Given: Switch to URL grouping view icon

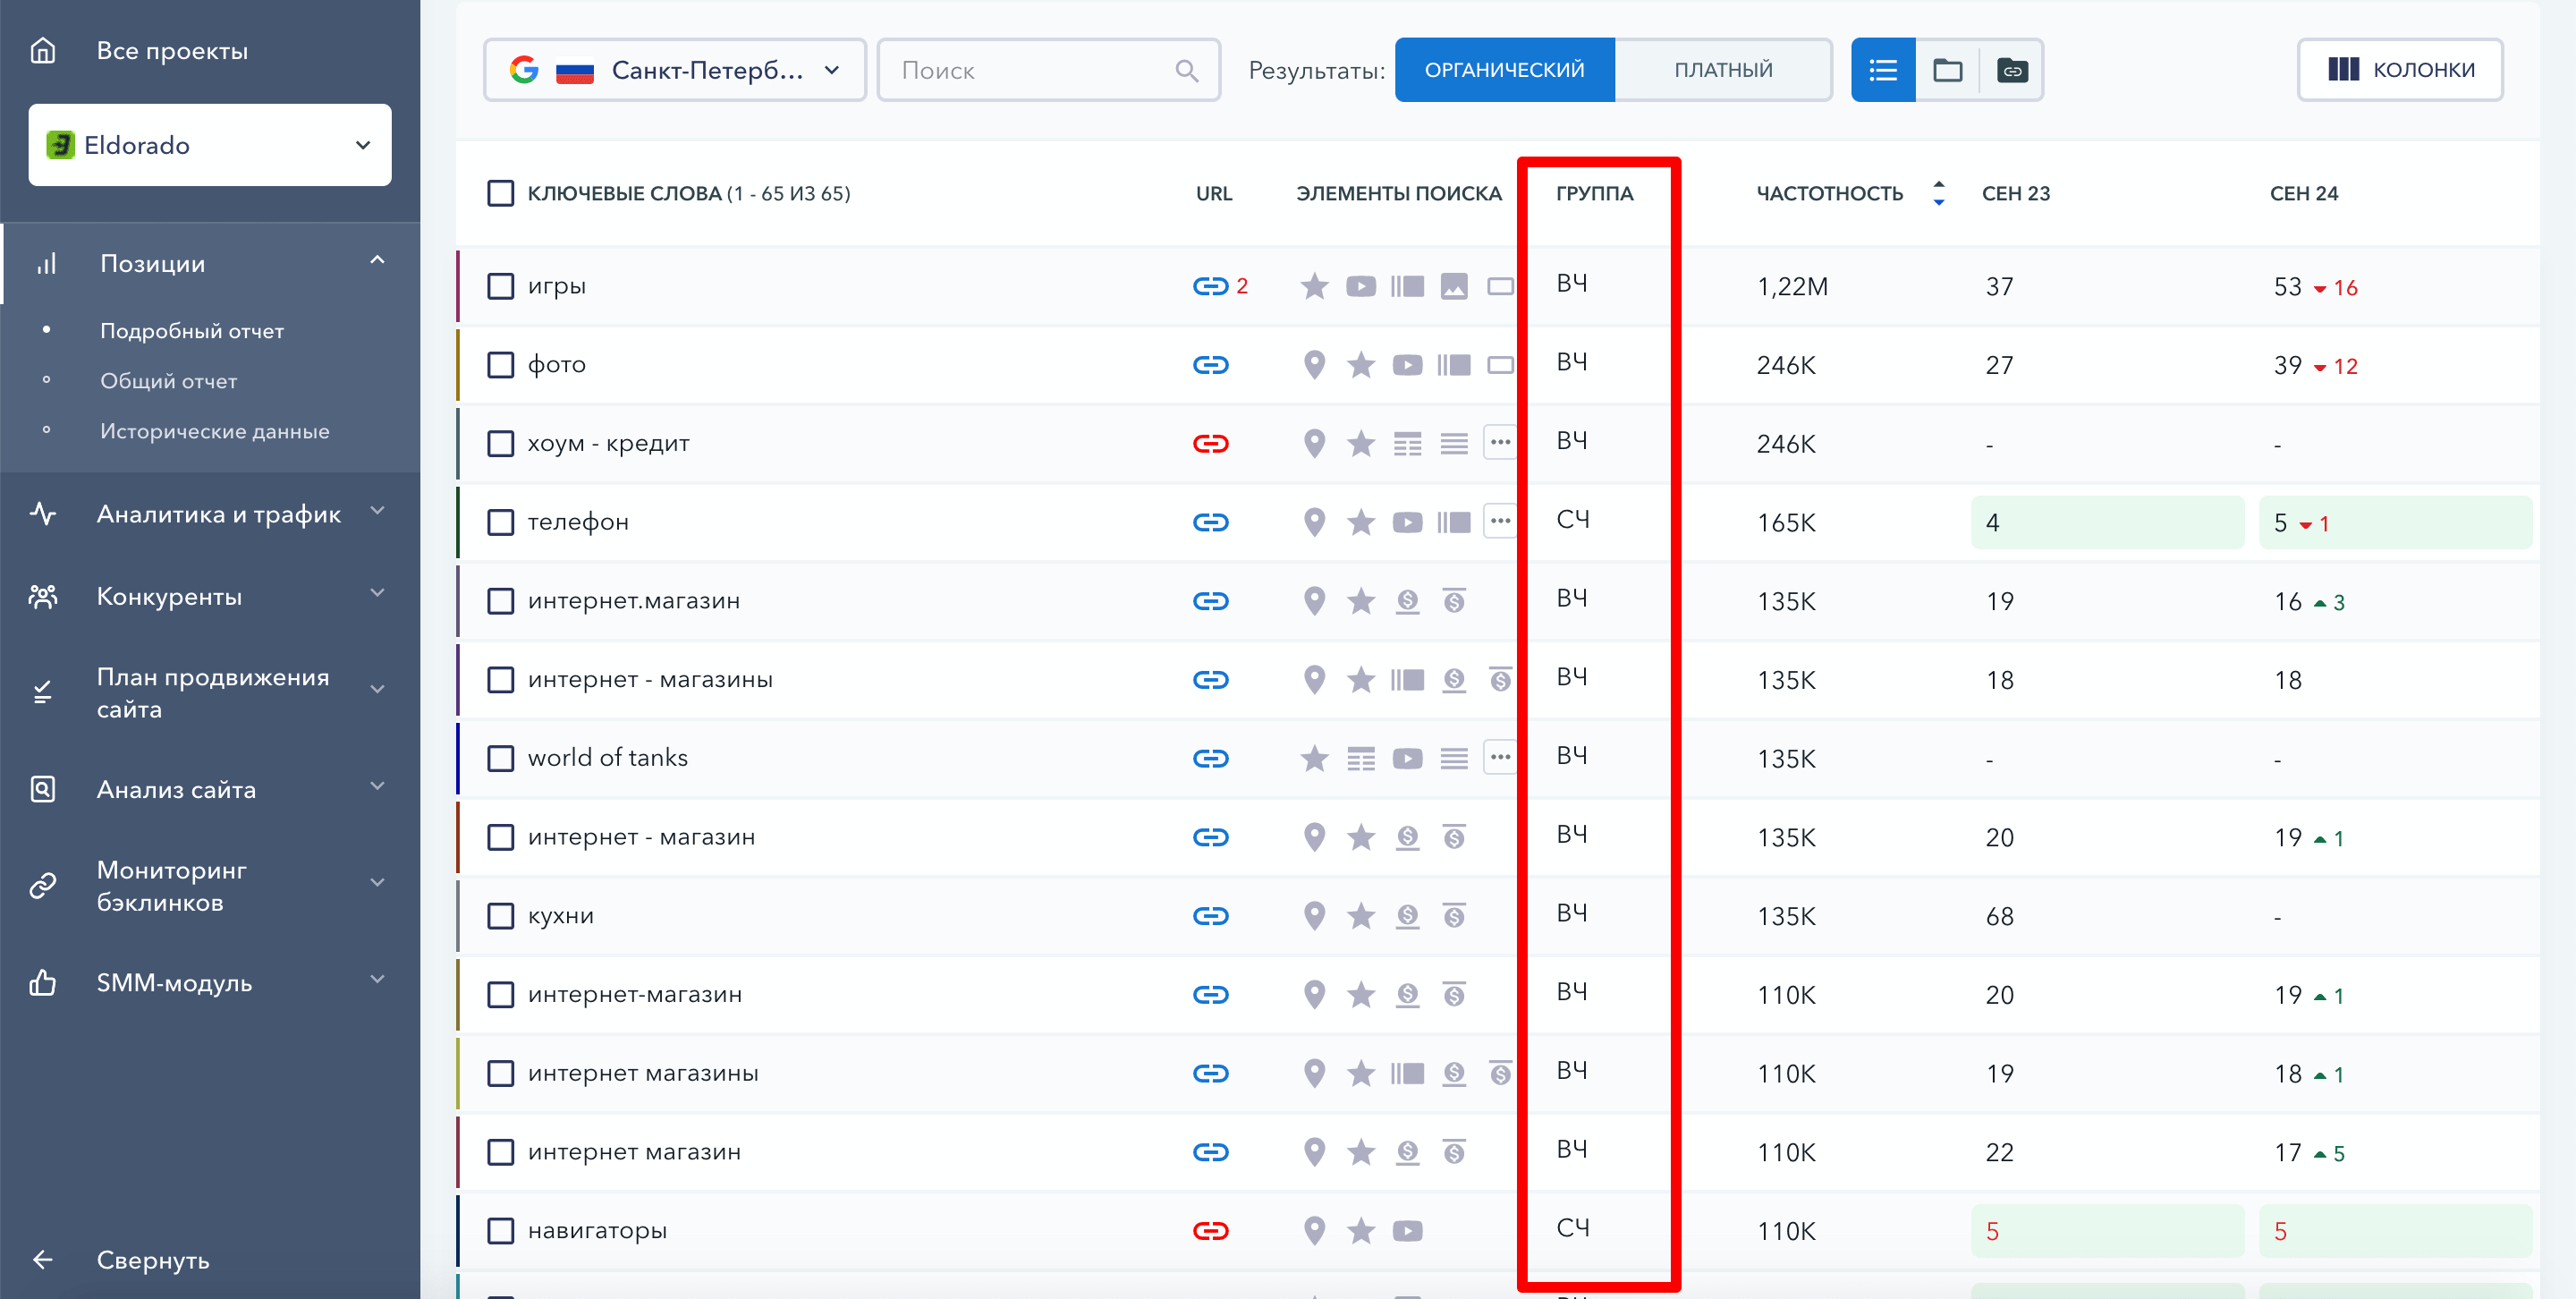Looking at the screenshot, I should coord(2012,70).
